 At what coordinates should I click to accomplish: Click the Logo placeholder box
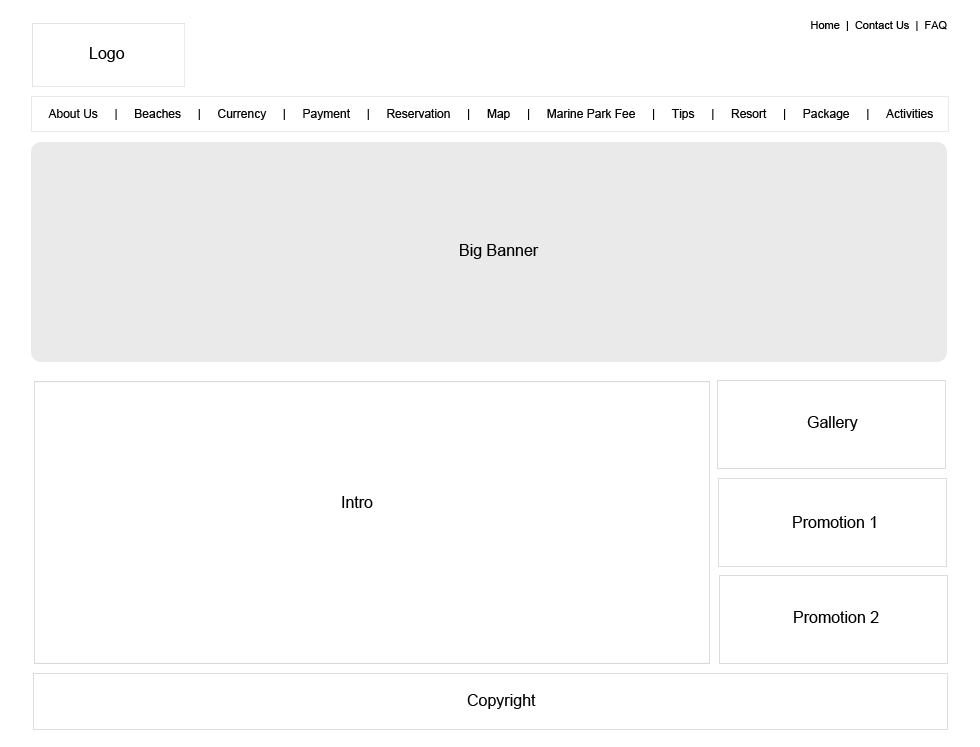108,55
